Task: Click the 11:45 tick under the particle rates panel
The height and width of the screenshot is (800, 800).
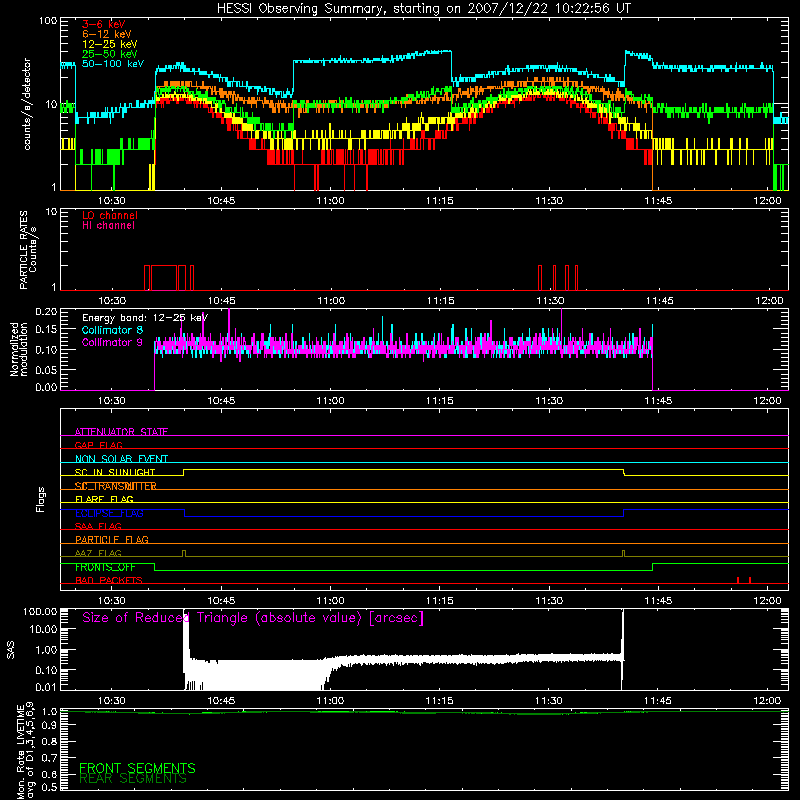Action: click(x=659, y=301)
